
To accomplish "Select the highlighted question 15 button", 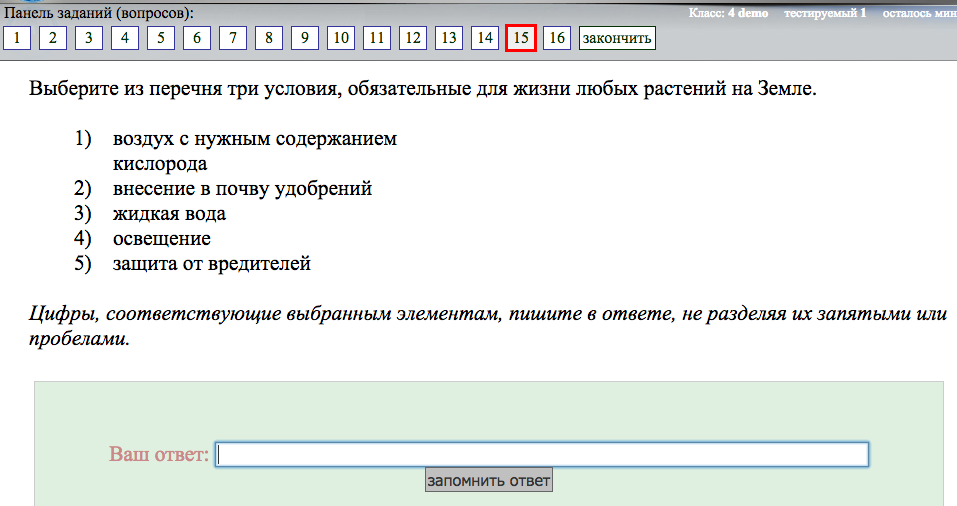I will point(521,38).
